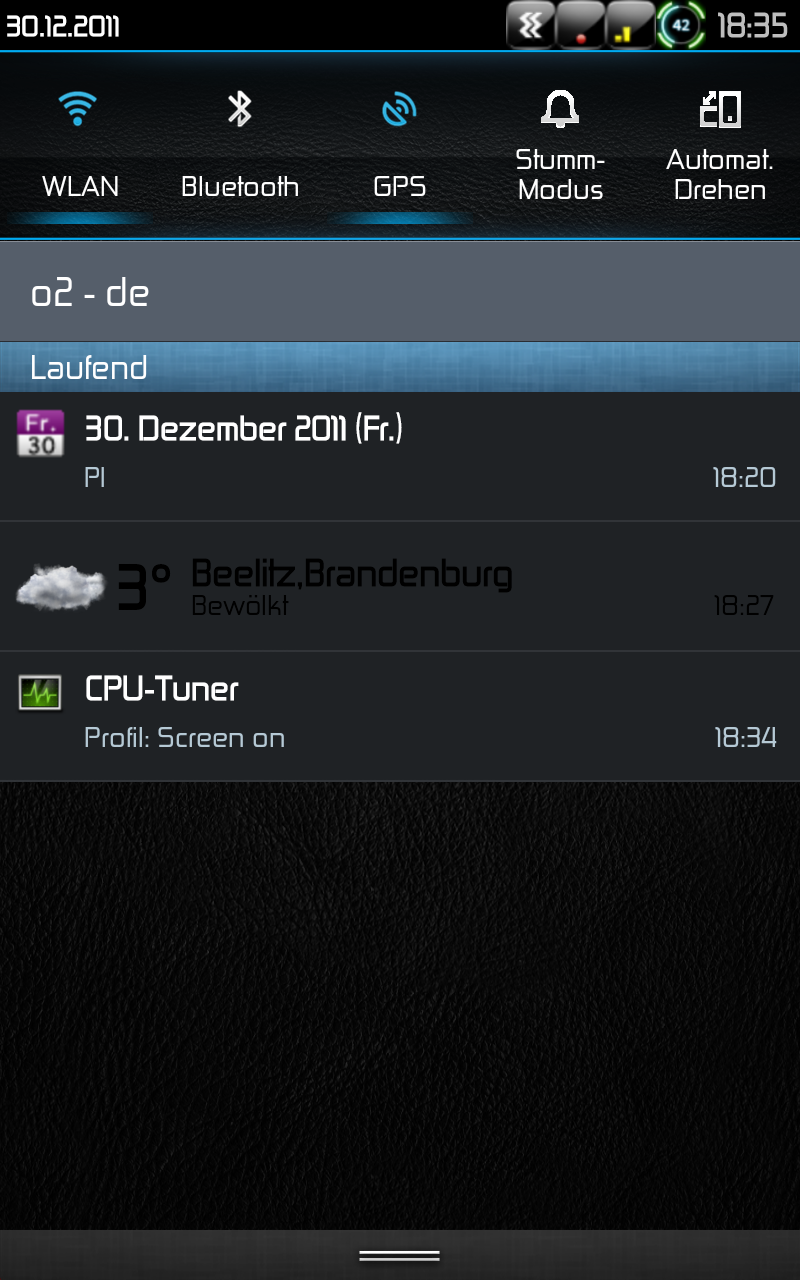
Task: Select the Profil: Screen on entry
Action: click(x=185, y=738)
